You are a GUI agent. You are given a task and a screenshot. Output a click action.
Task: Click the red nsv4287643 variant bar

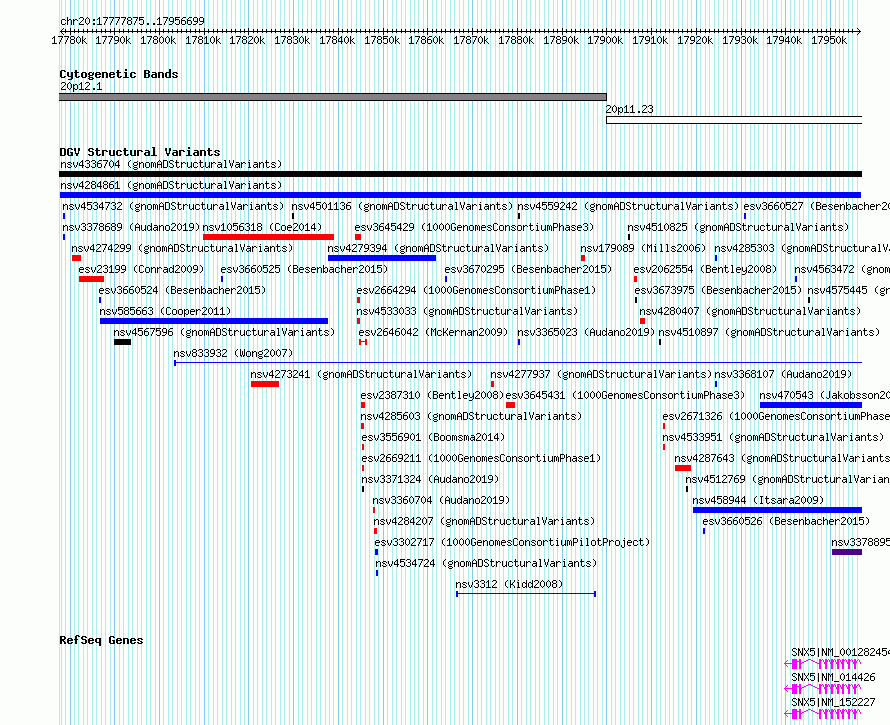pos(683,468)
